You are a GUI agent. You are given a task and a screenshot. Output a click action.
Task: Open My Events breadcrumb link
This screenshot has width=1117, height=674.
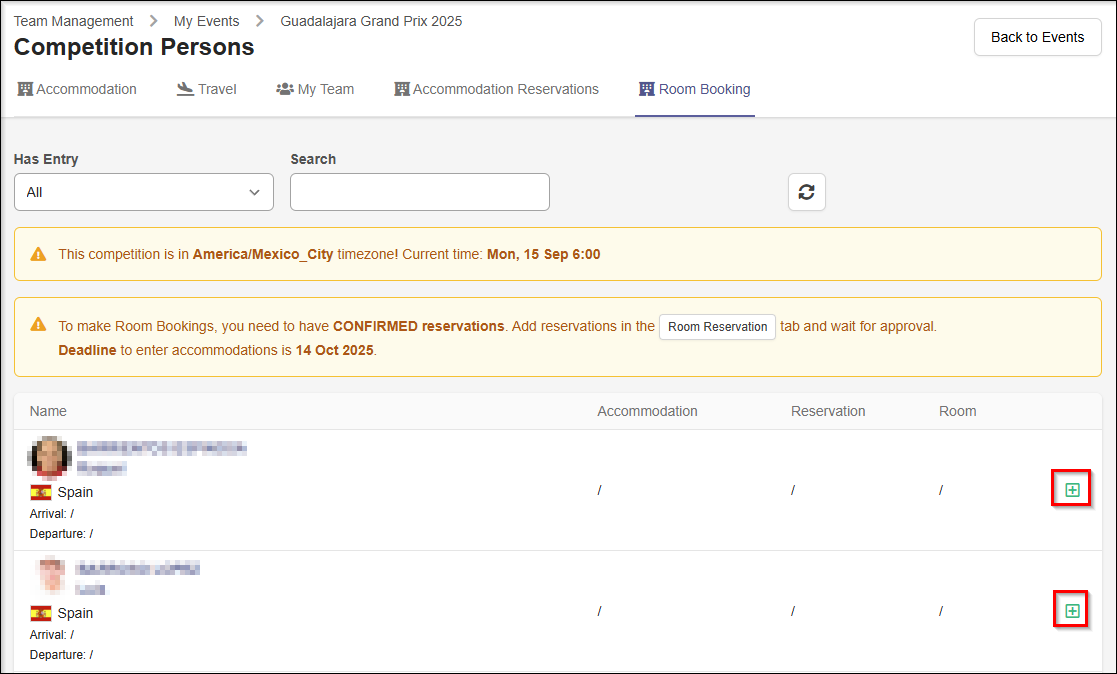click(x=206, y=21)
